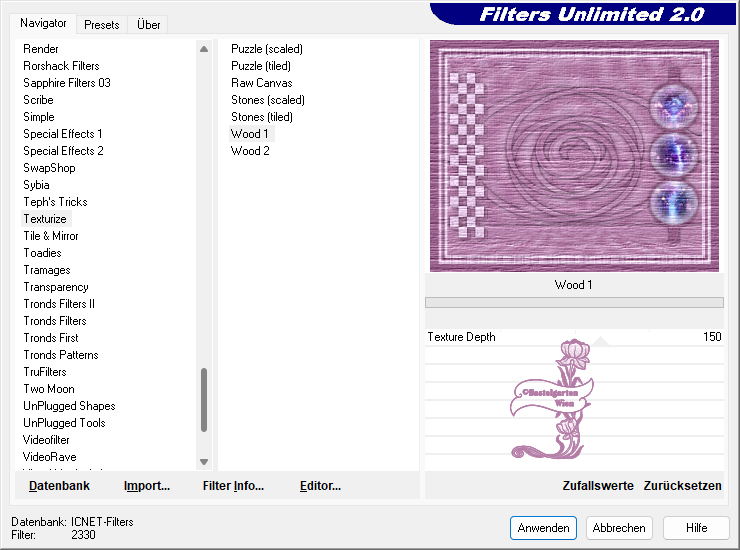740x550 pixels.
Task: Click the Datenbank button
Action: click(x=59, y=486)
